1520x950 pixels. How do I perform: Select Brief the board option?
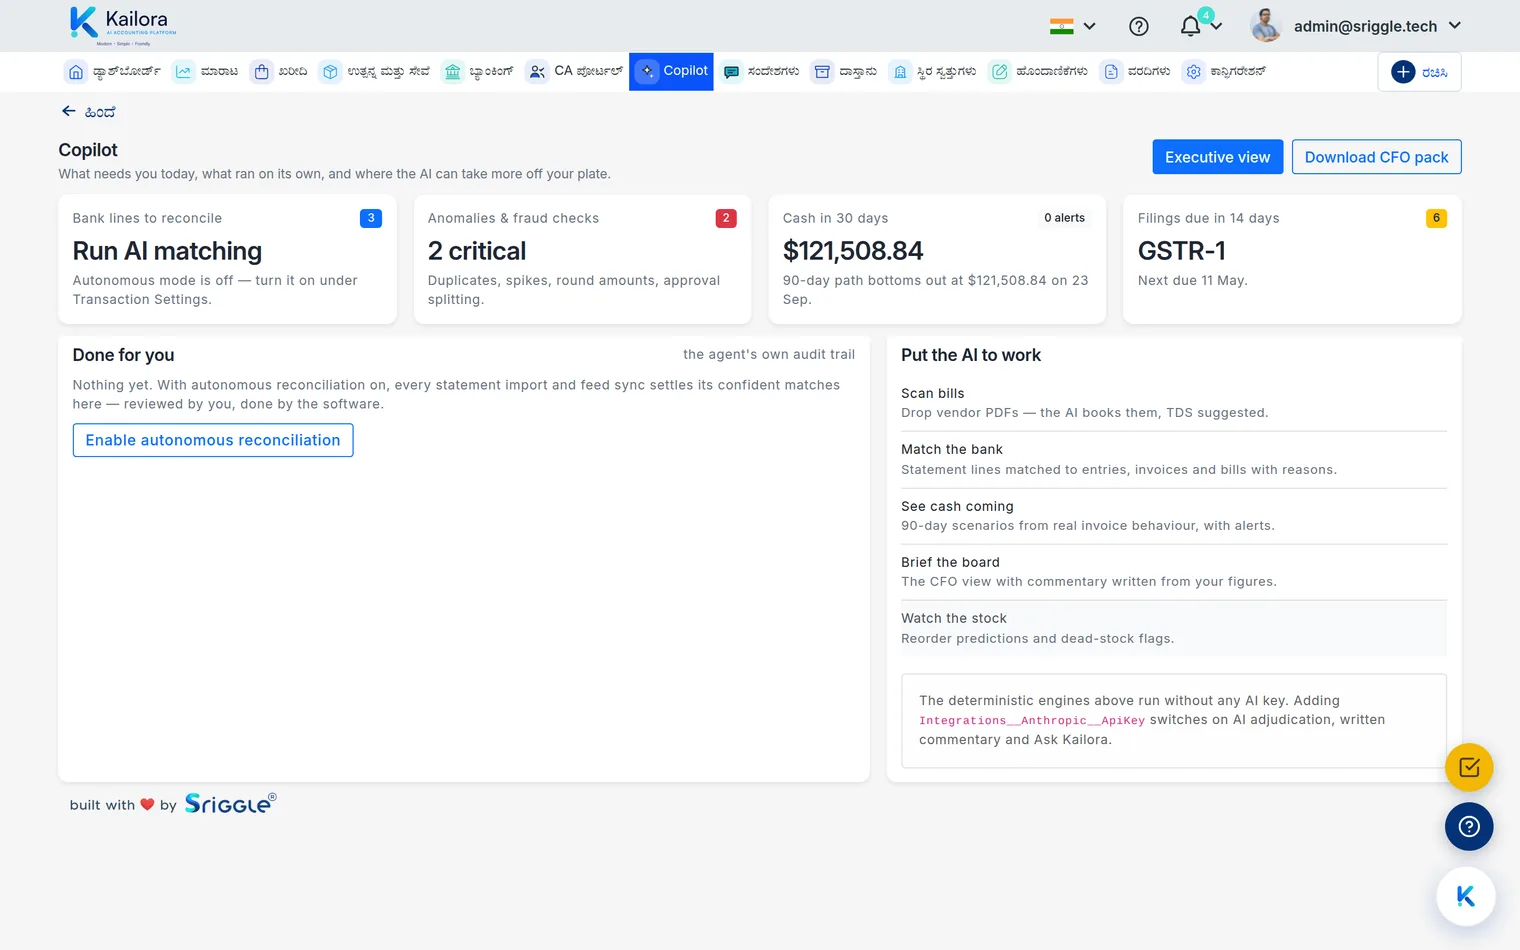[x=1173, y=572]
